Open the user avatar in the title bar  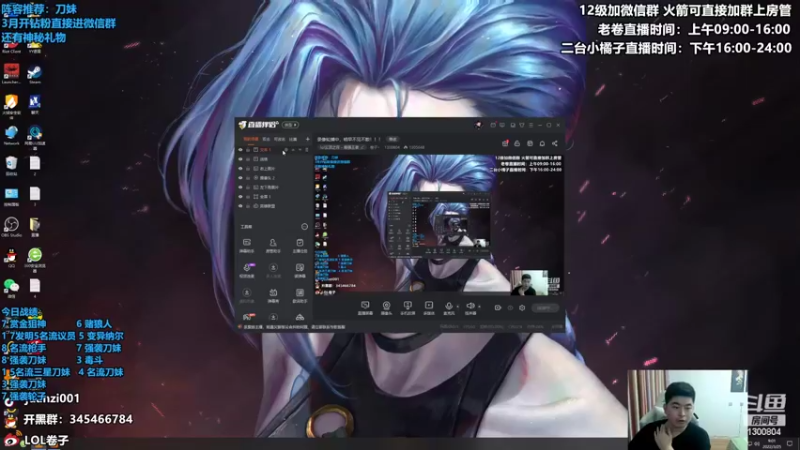coord(478,125)
